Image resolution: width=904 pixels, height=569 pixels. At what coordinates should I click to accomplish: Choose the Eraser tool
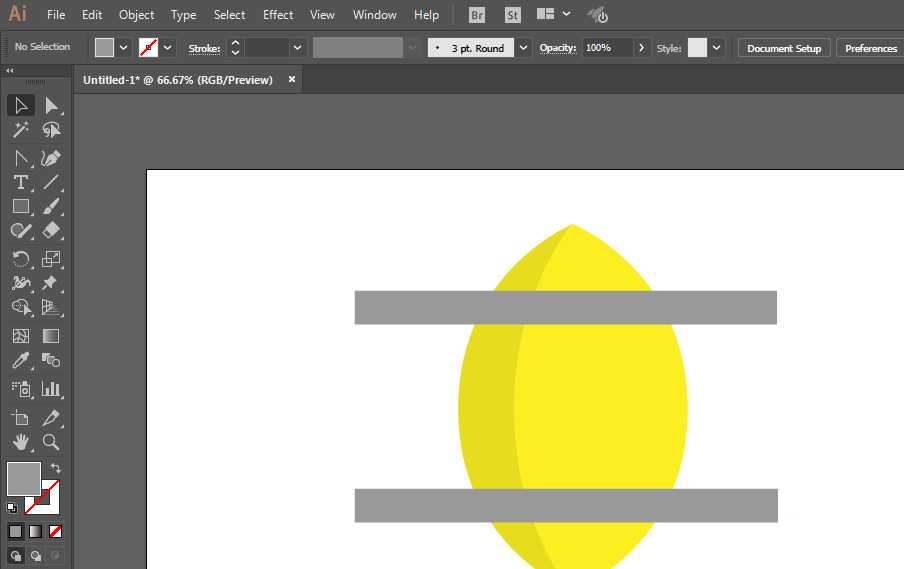click(51, 231)
